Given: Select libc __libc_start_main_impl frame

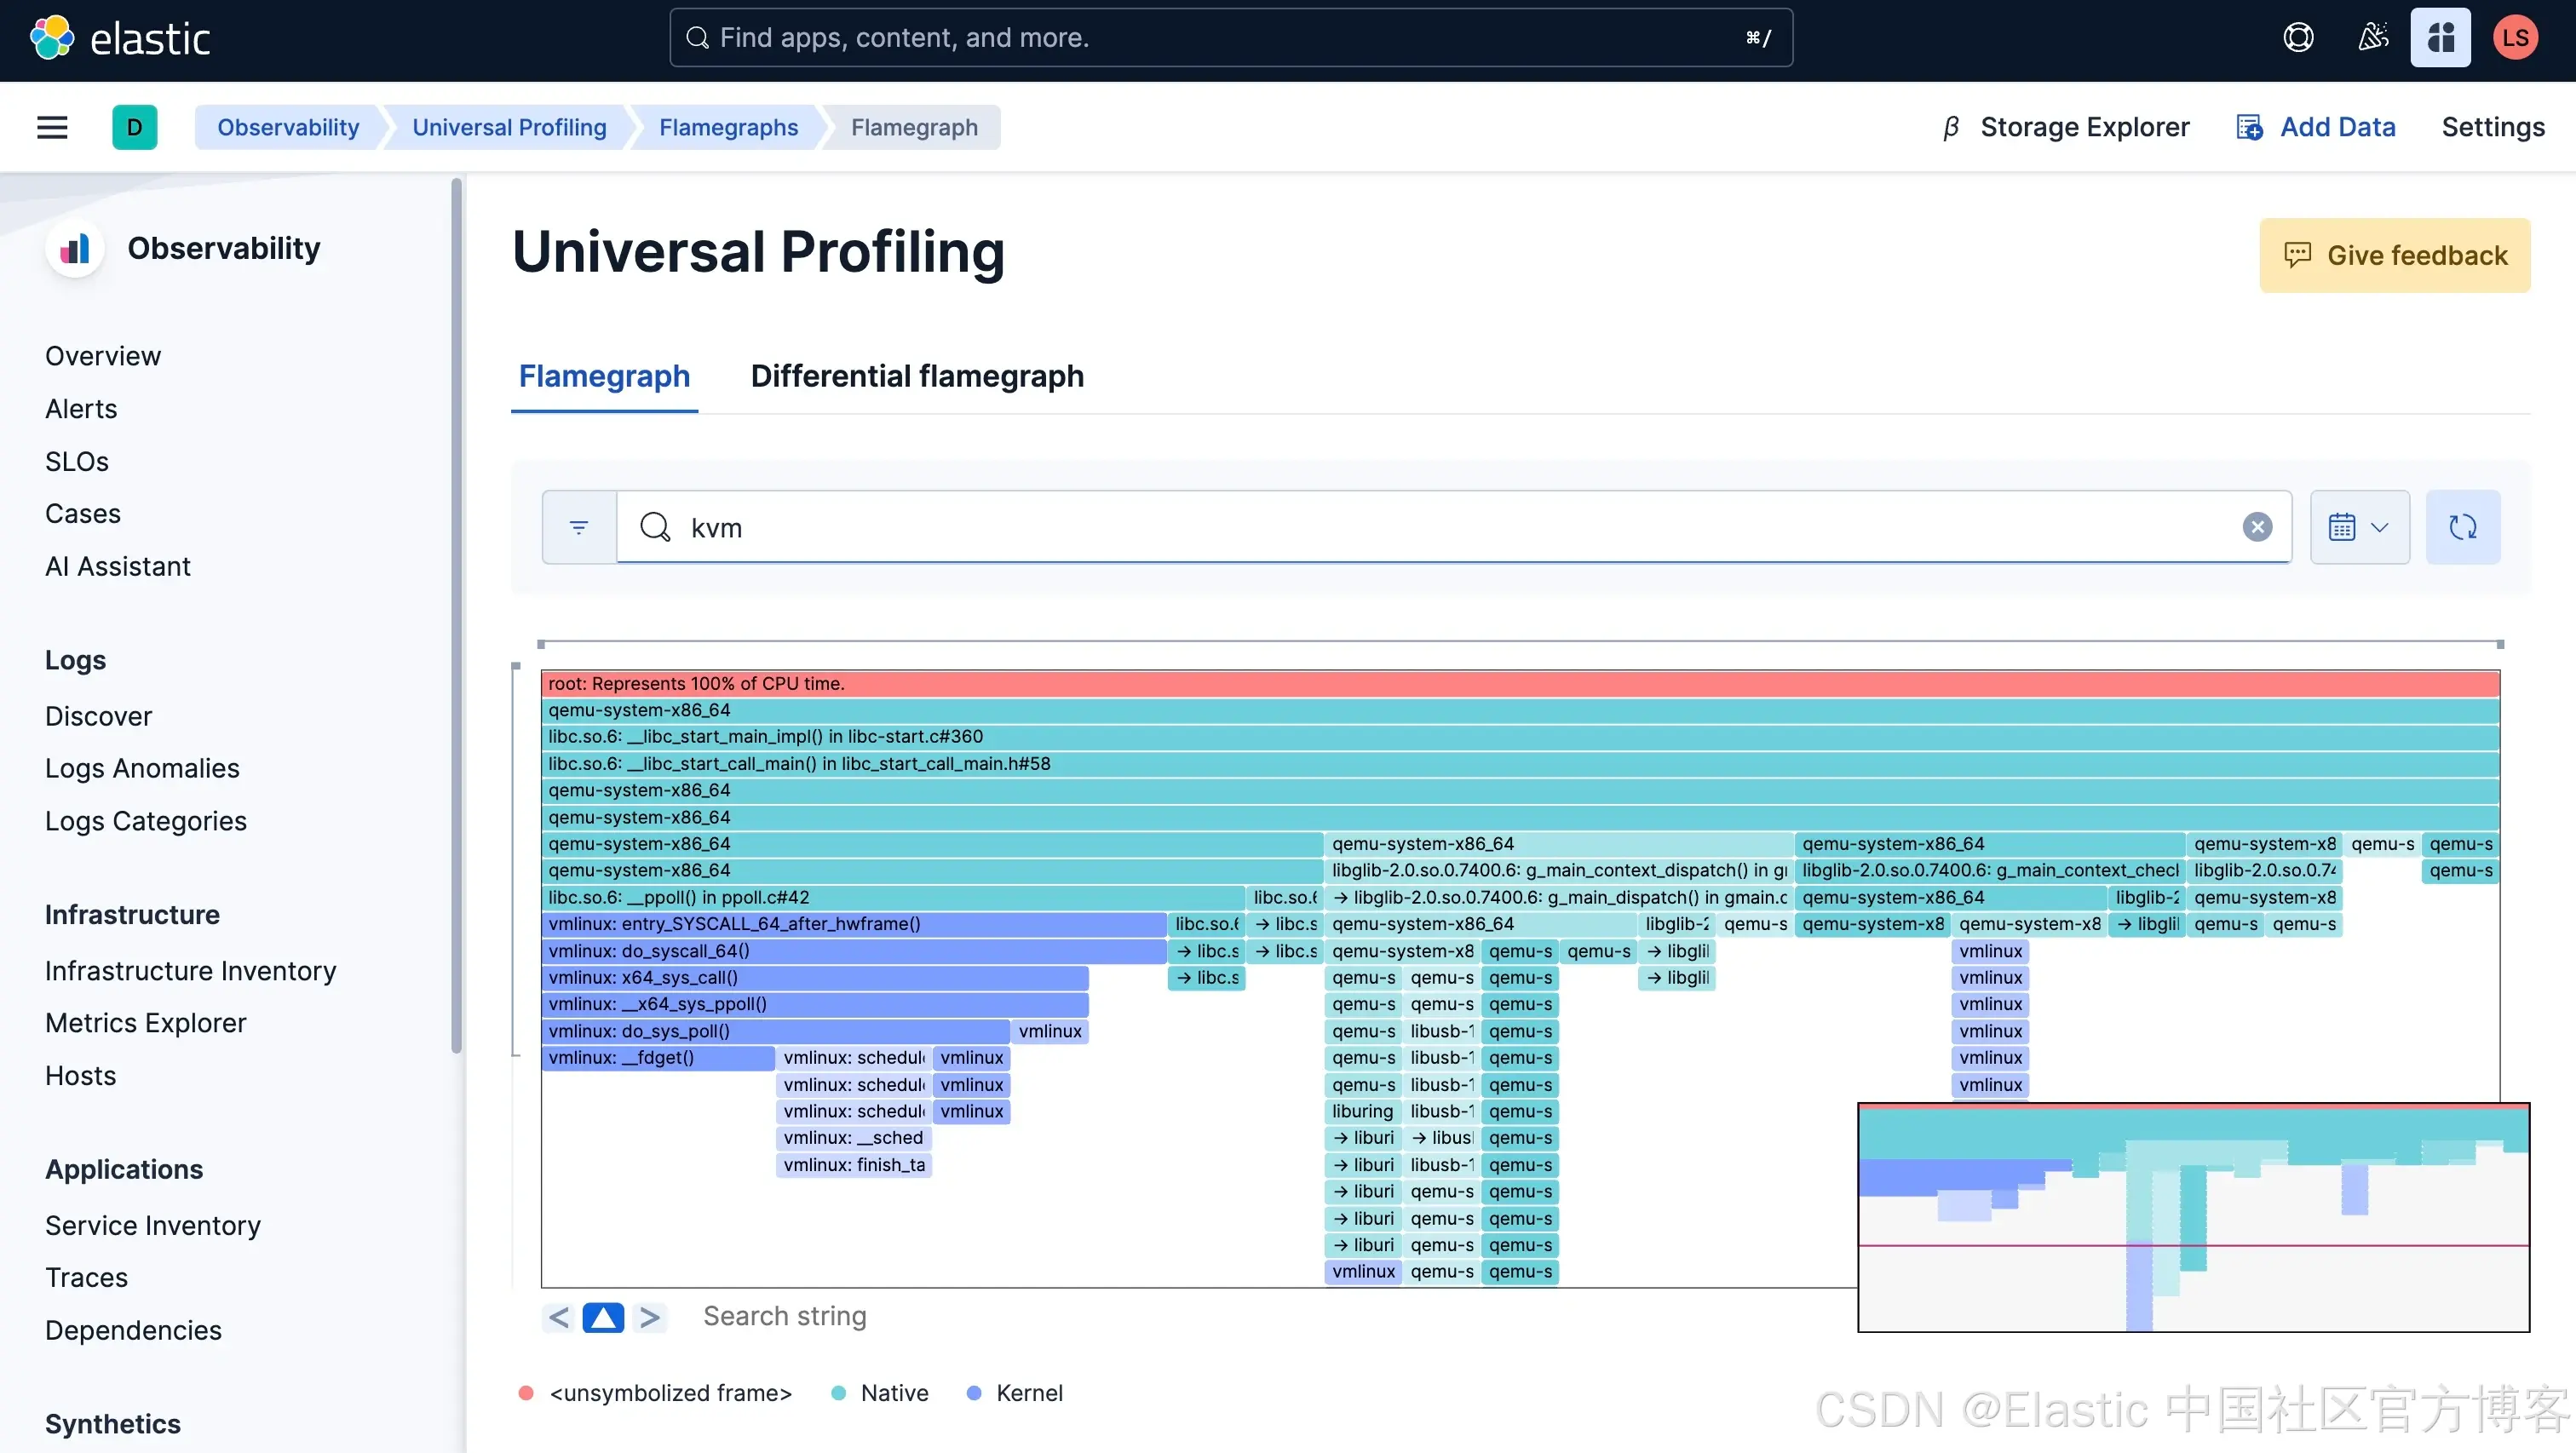Looking at the screenshot, I should tap(1520, 737).
